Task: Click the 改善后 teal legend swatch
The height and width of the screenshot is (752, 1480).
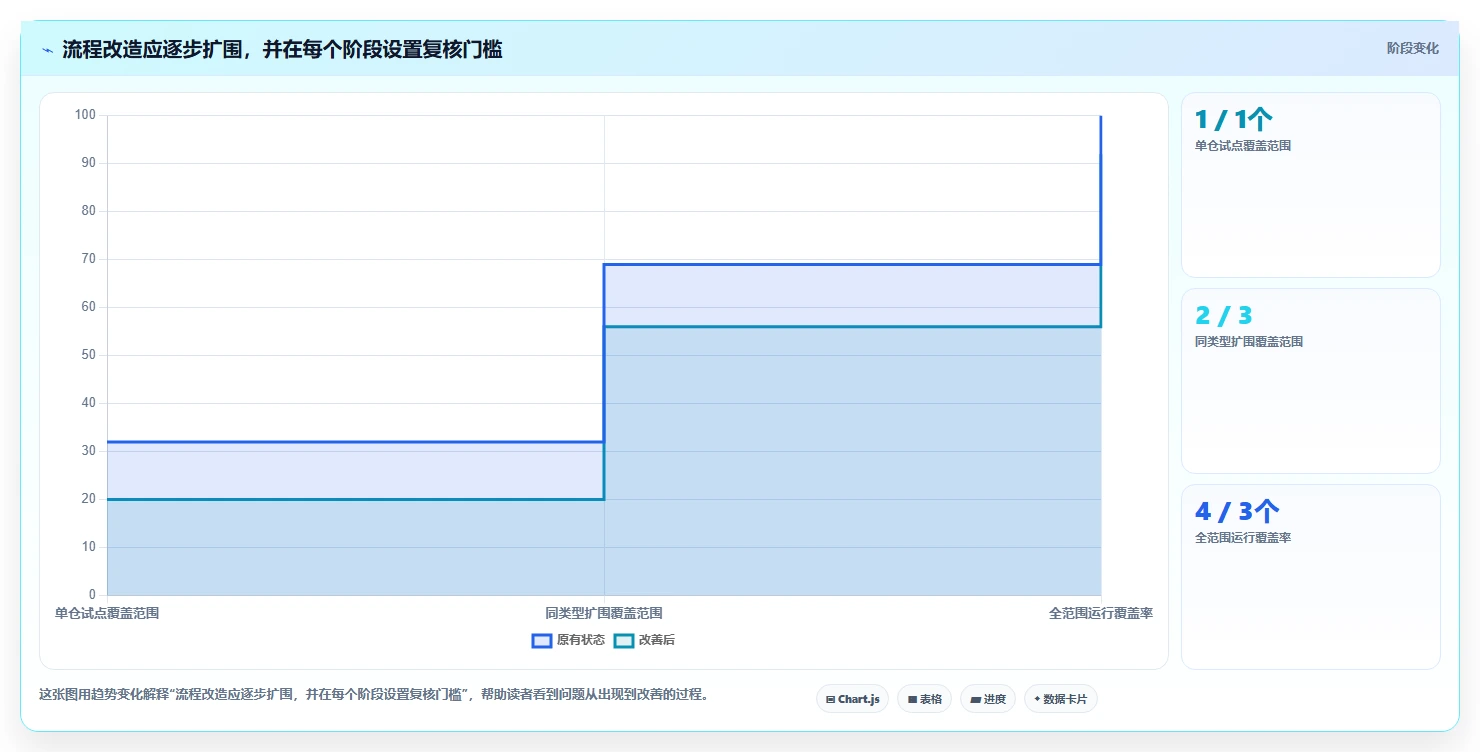Action: coord(624,640)
